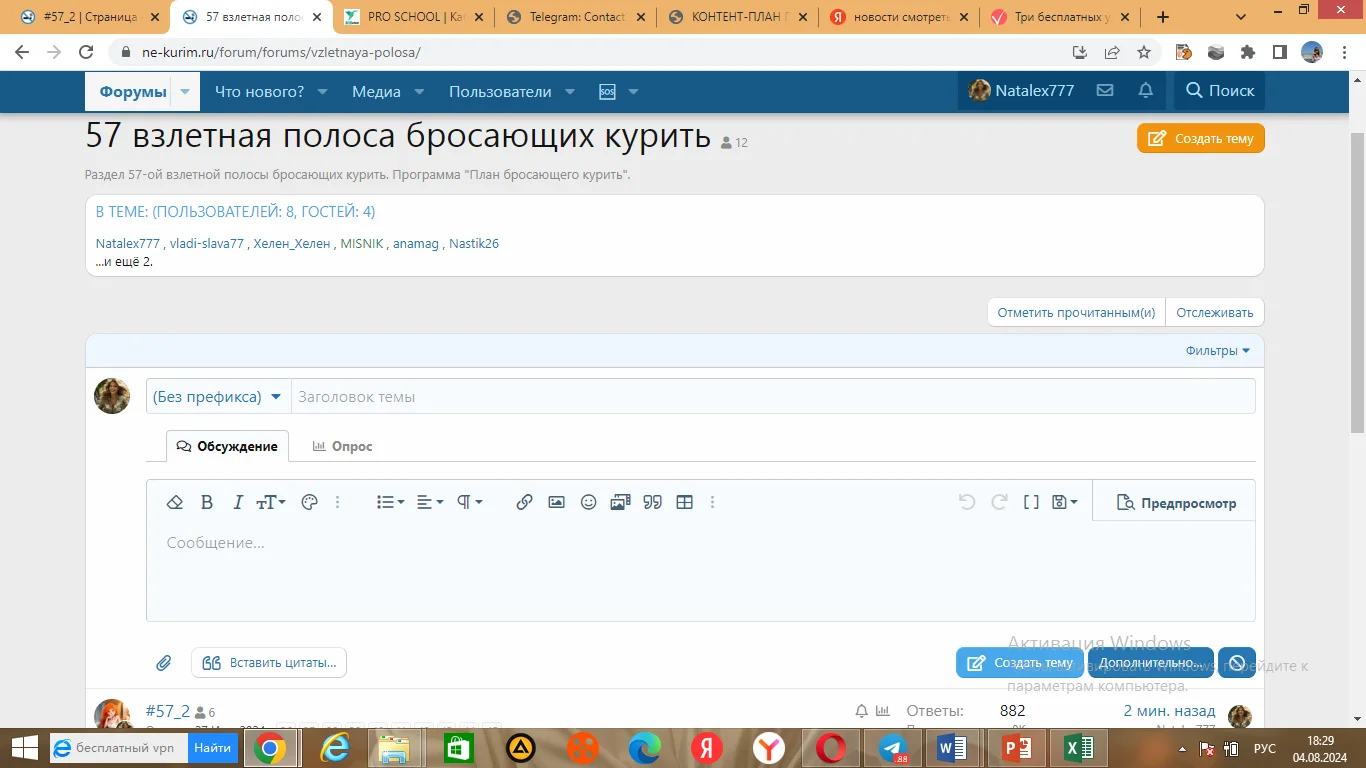Open the Фильтры dropdown
1366x768 pixels.
pyautogui.click(x=1217, y=350)
